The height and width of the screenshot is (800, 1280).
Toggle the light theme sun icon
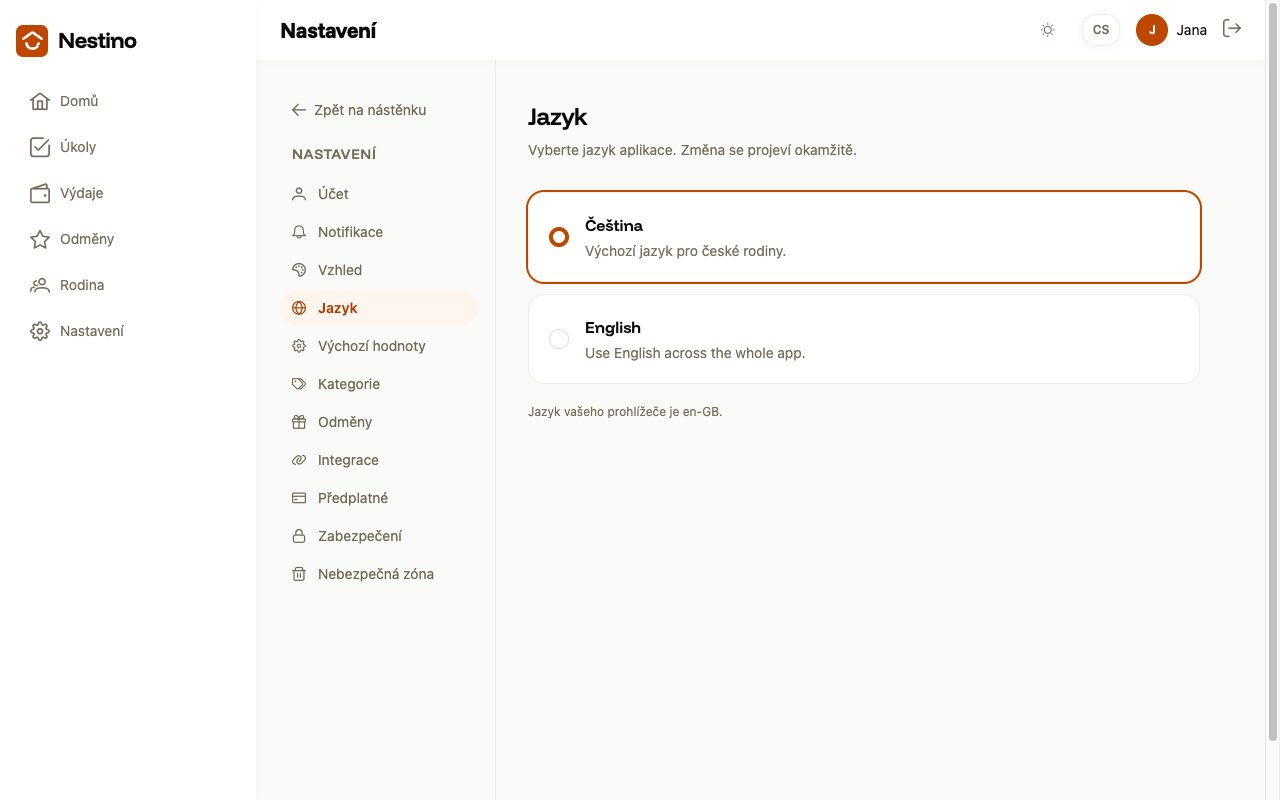click(1048, 30)
